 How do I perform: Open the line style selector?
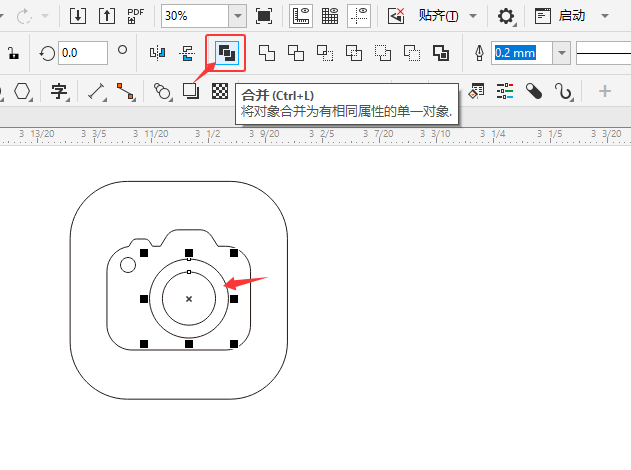point(604,53)
